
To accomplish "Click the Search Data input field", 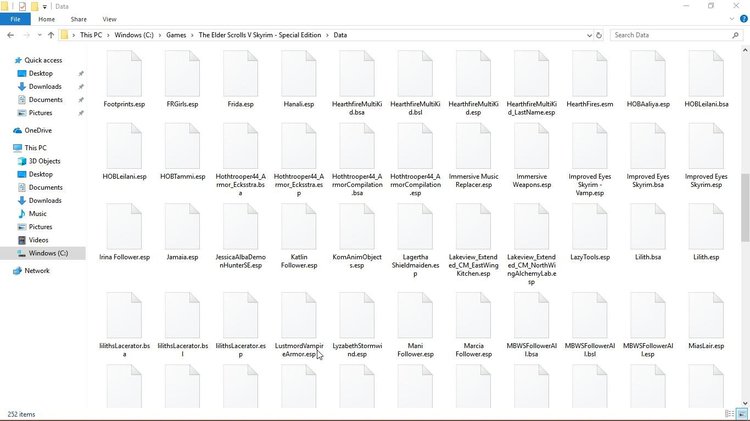I will 671,35.
